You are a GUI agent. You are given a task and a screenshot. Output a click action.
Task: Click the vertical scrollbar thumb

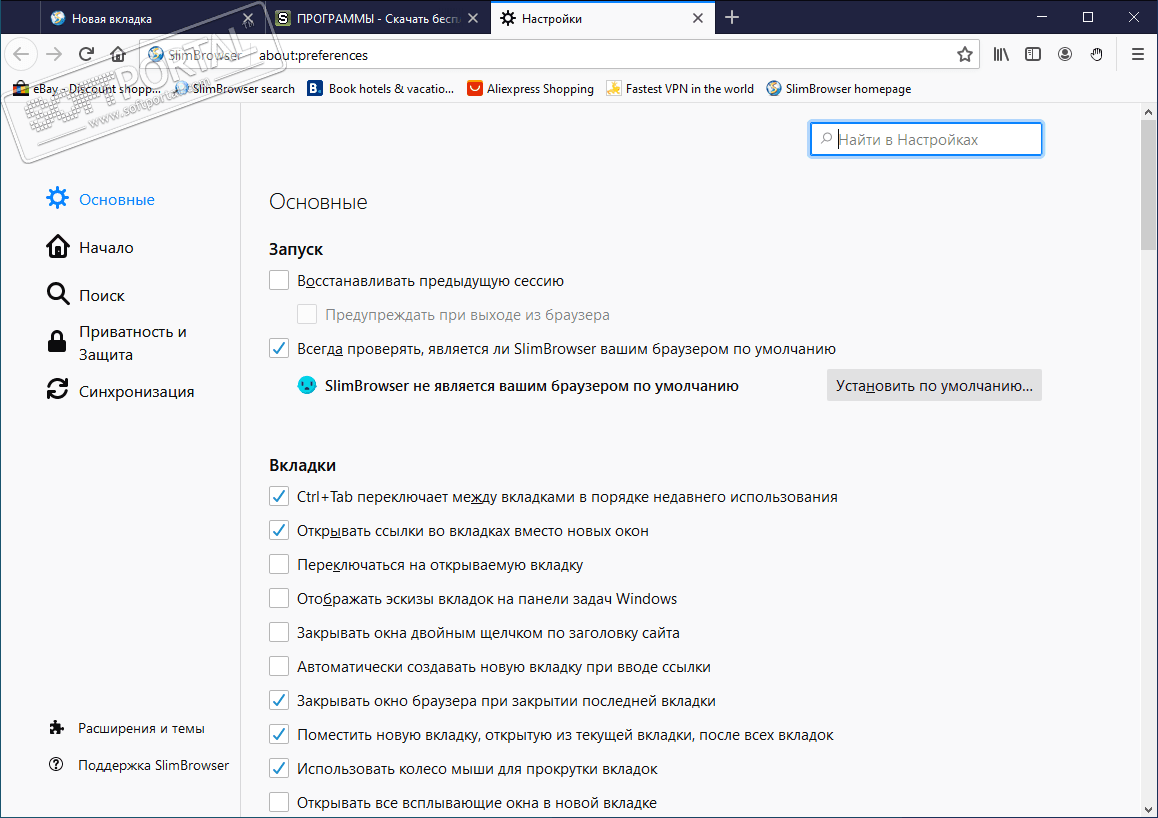point(1148,186)
